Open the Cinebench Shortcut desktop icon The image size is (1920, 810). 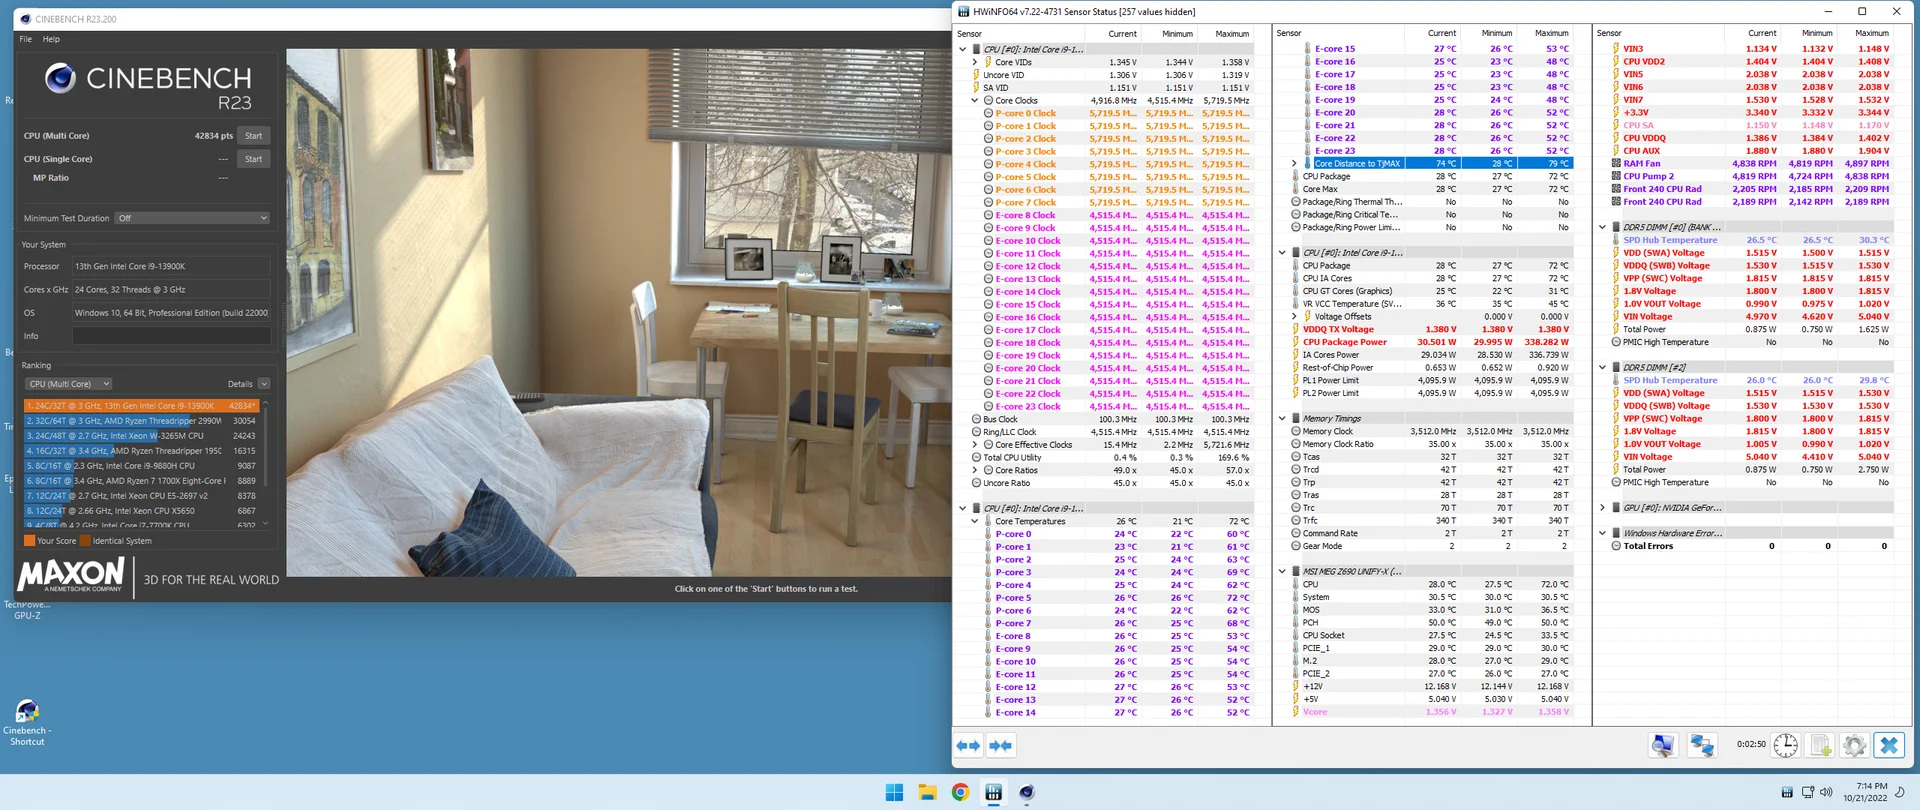point(27,722)
